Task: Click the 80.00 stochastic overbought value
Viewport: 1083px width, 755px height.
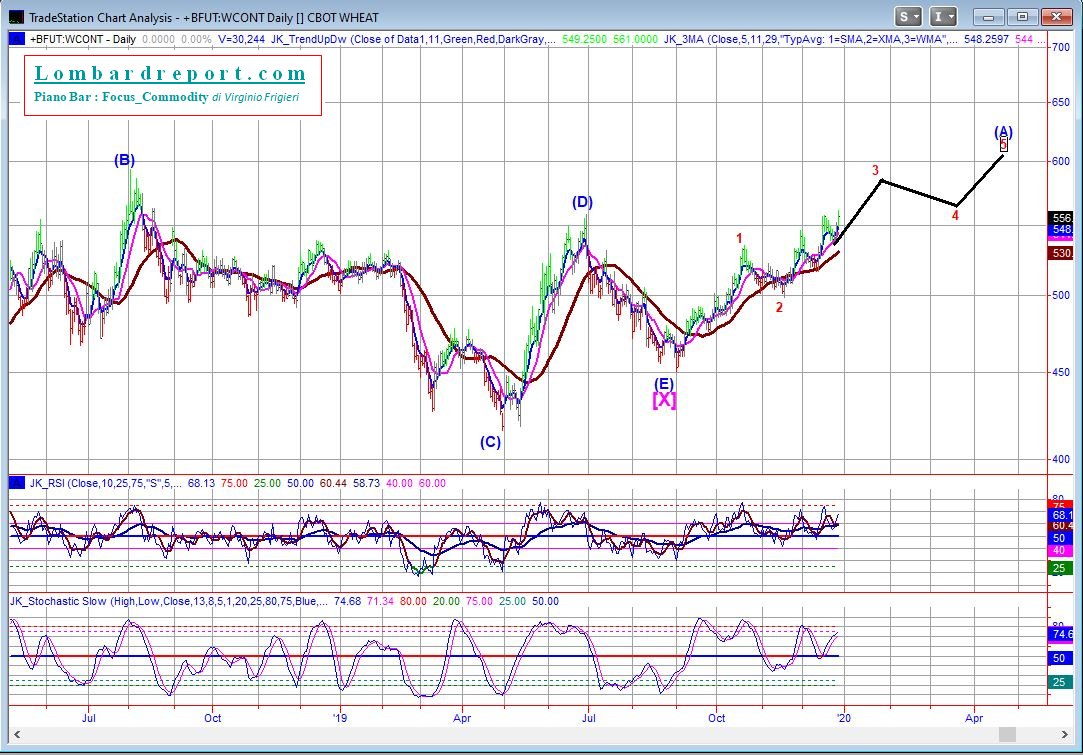Action: point(413,601)
